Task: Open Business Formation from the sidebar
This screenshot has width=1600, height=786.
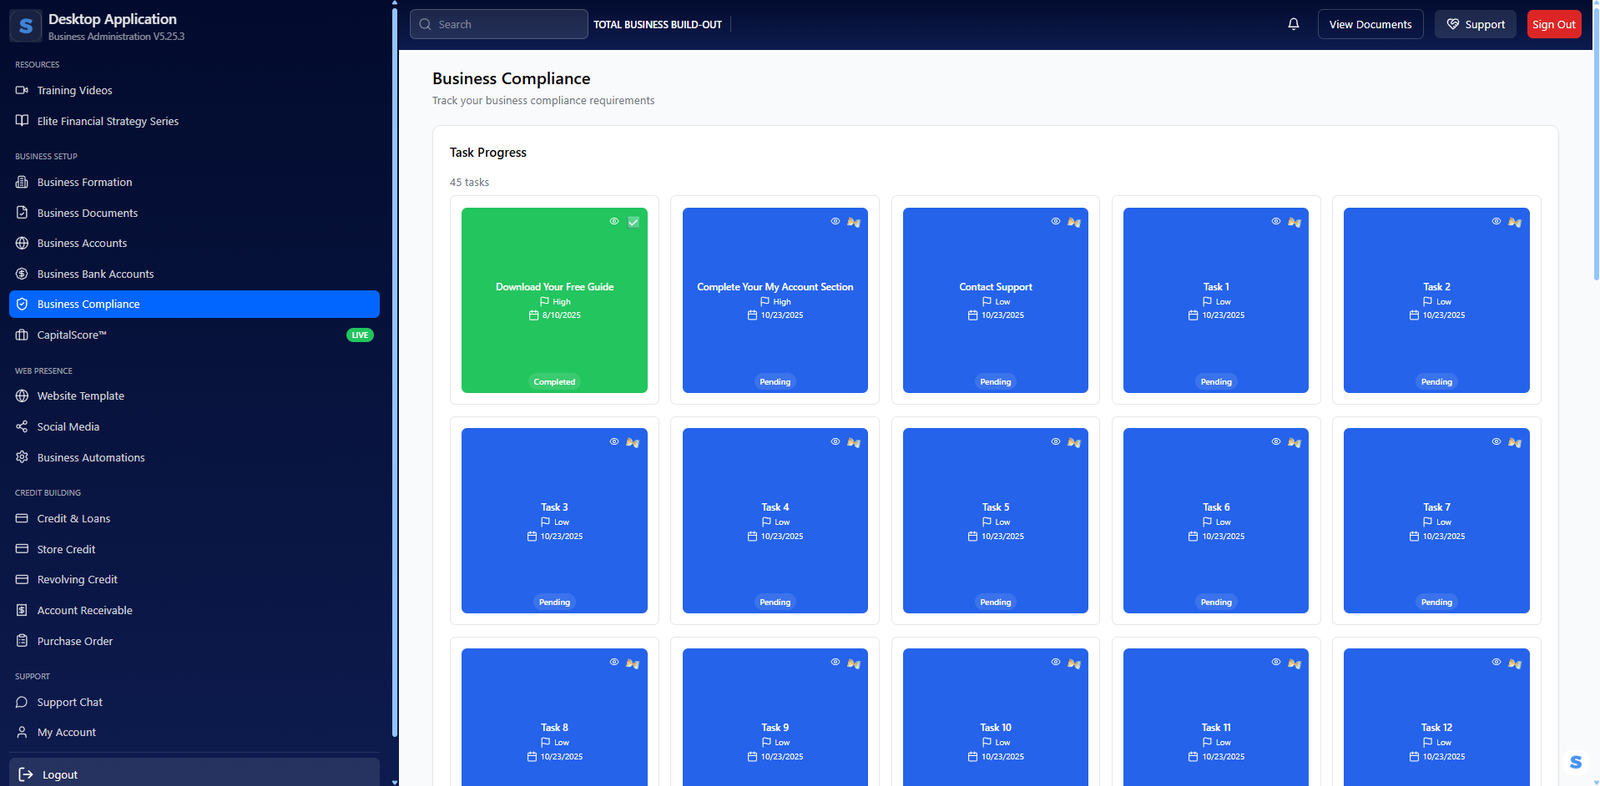Action: click(85, 182)
